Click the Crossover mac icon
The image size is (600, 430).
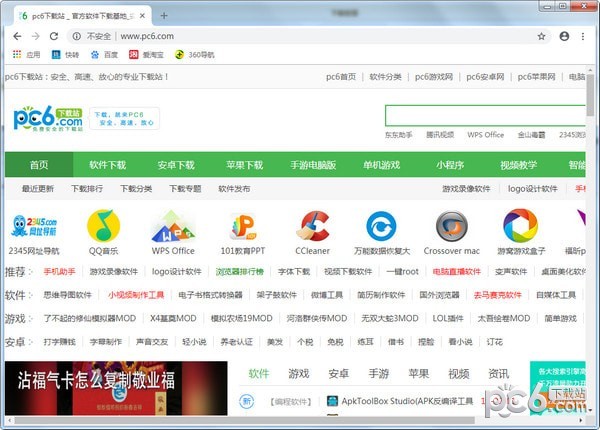(x=451, y=226)
